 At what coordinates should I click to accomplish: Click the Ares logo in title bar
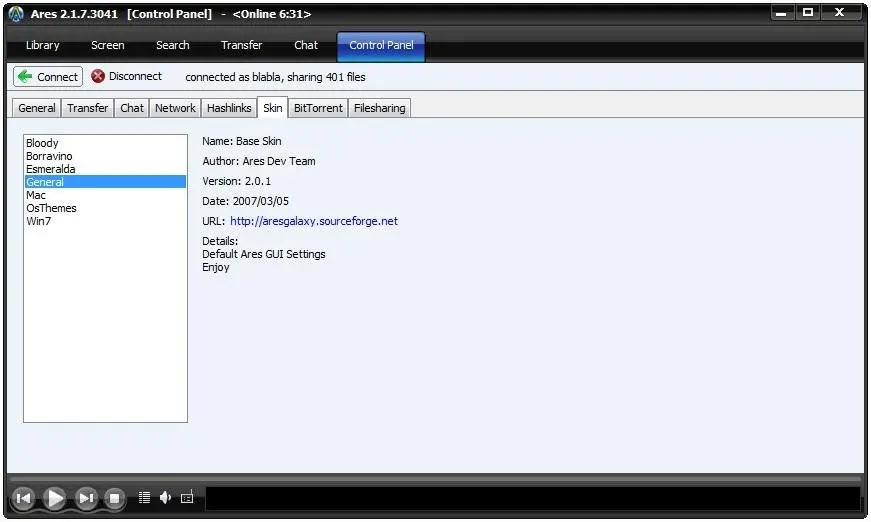tap(16, 13)
